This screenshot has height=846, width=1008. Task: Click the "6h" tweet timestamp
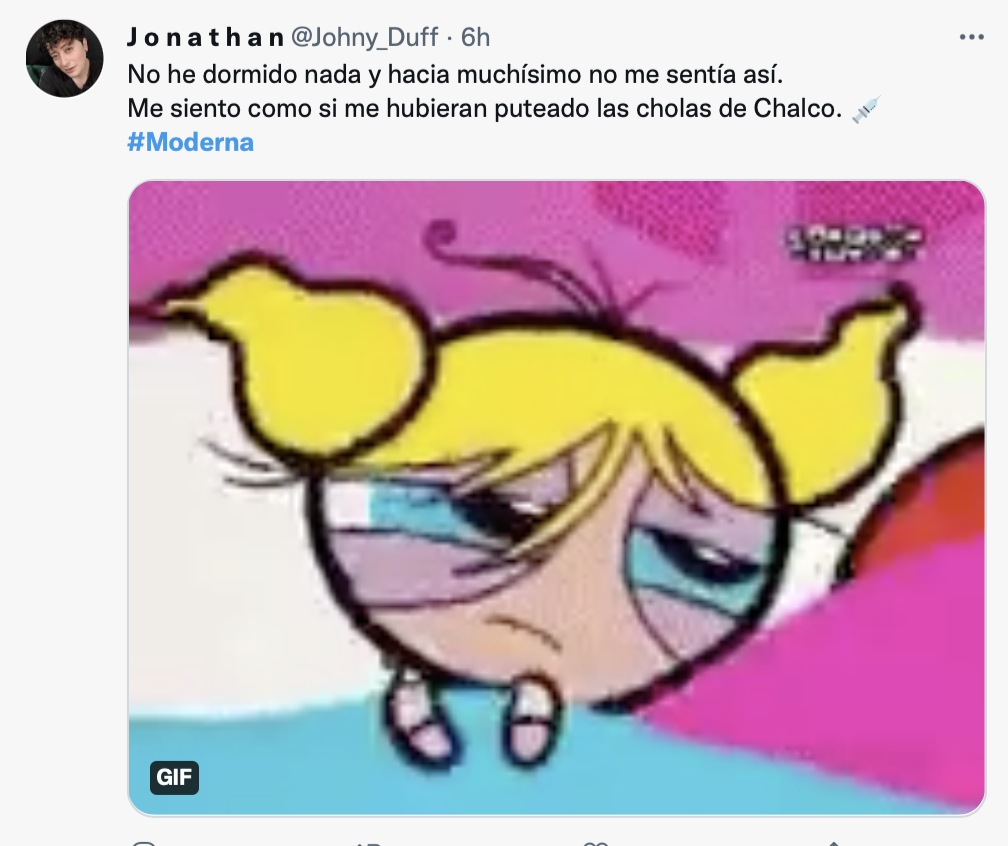(475, 37)
